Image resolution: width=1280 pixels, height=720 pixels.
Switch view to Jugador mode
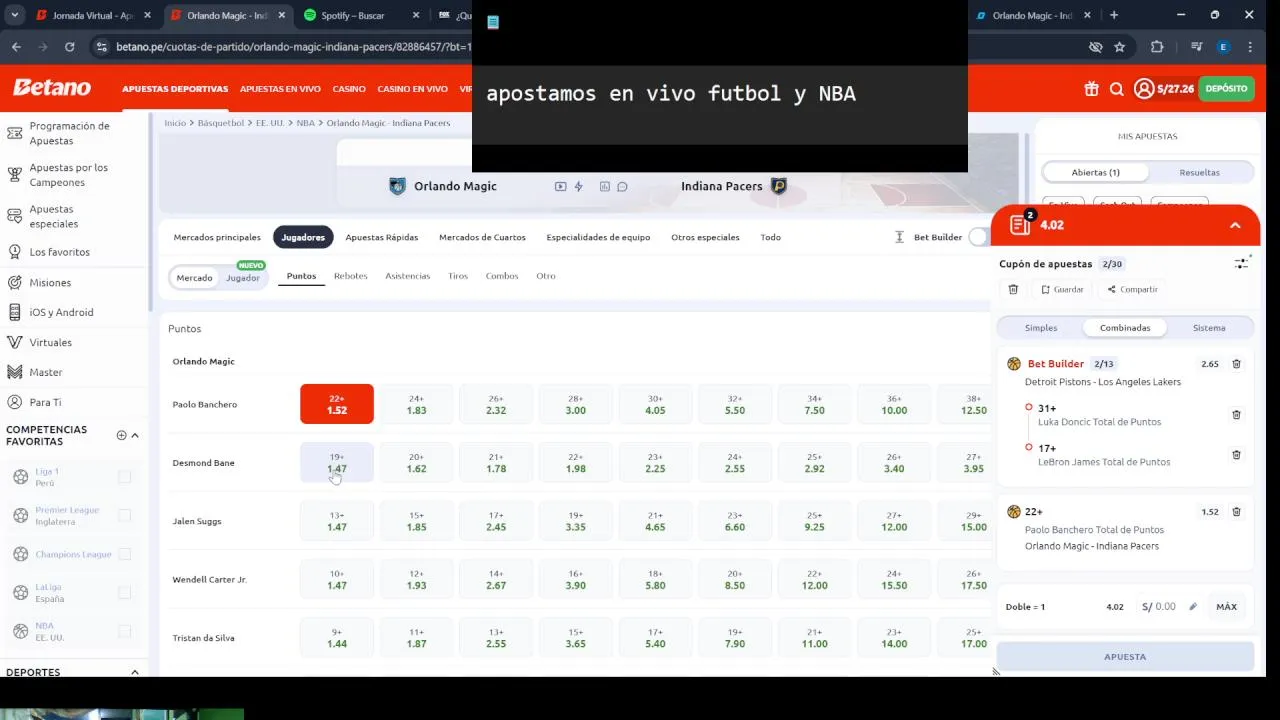[x=243, y=277]
